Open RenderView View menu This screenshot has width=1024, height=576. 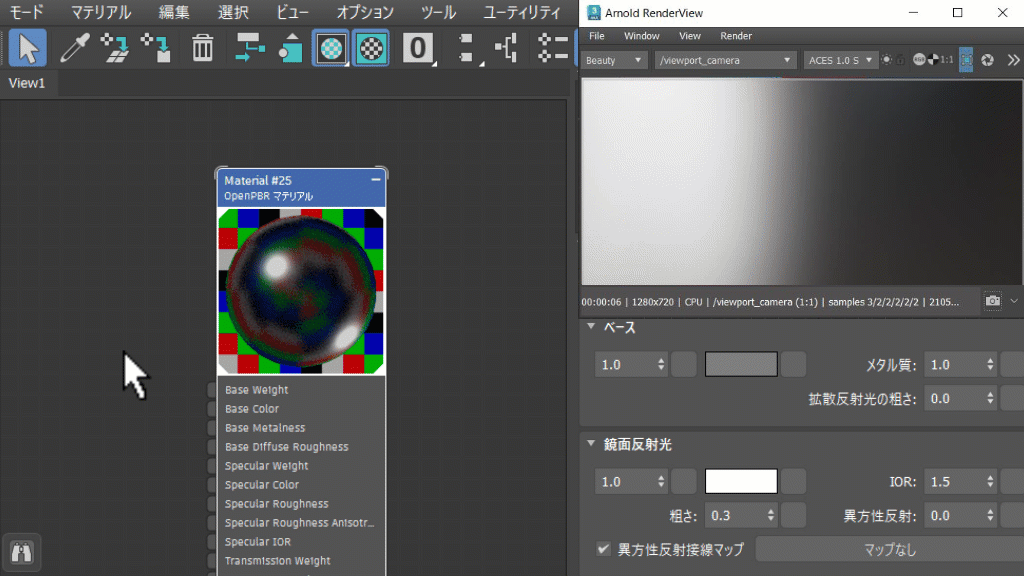click(690, 36)
